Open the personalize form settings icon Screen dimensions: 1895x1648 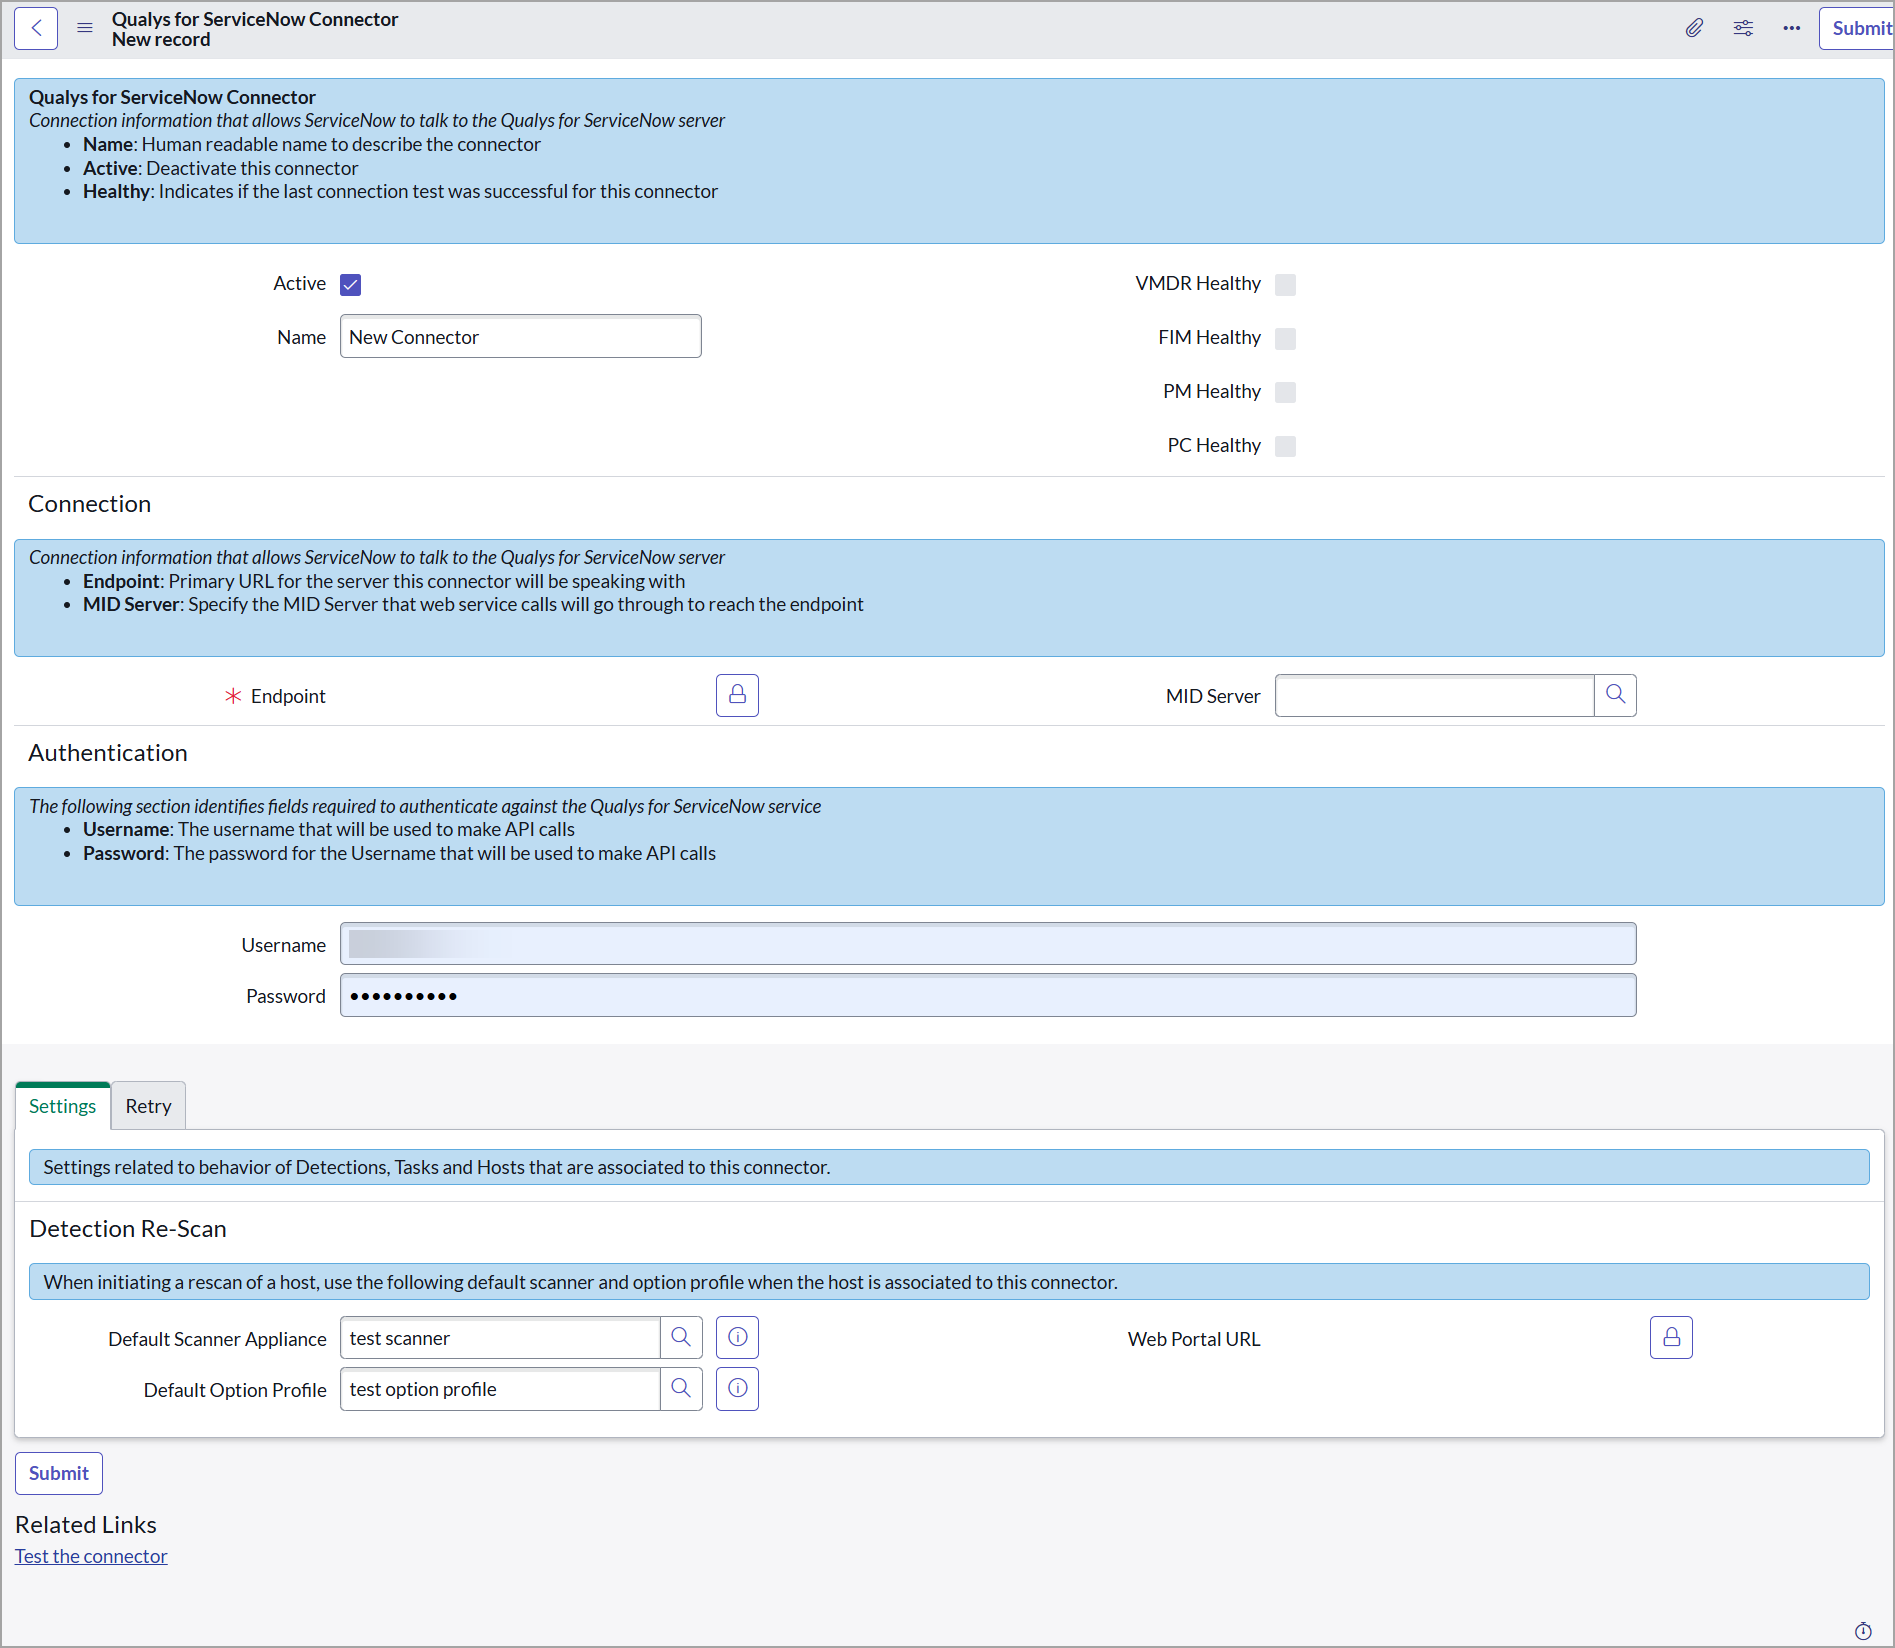(x=1743, y=28)
